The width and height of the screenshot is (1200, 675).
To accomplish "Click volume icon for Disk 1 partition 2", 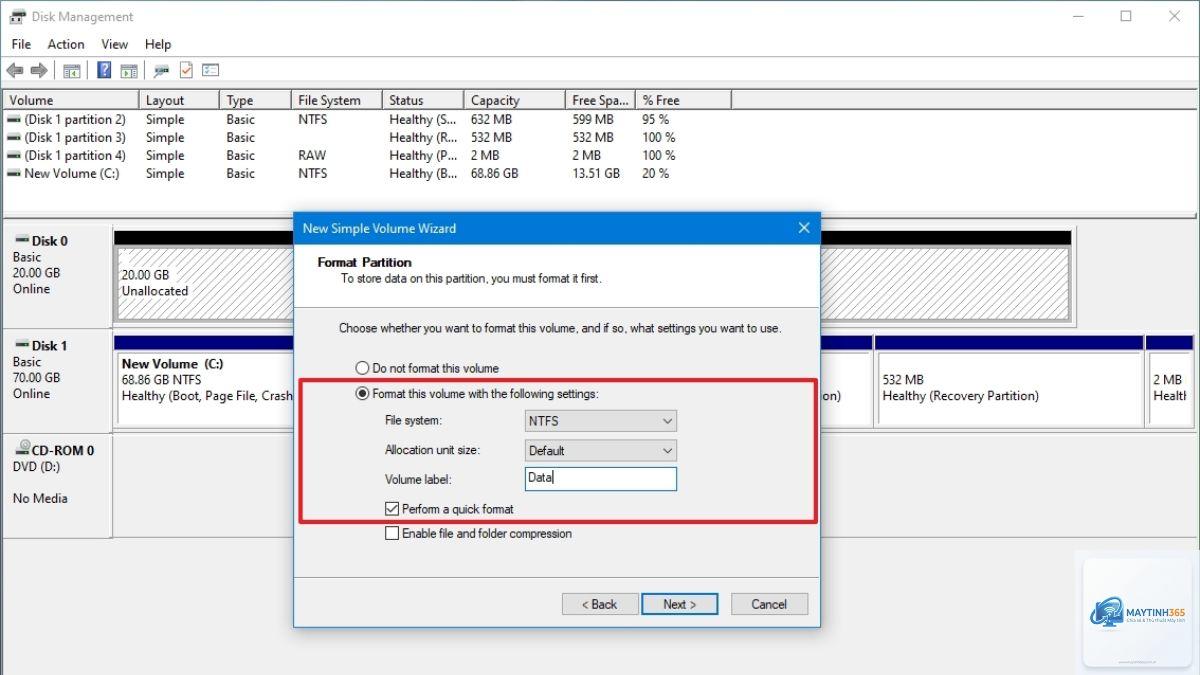I will tap(13, 119).
